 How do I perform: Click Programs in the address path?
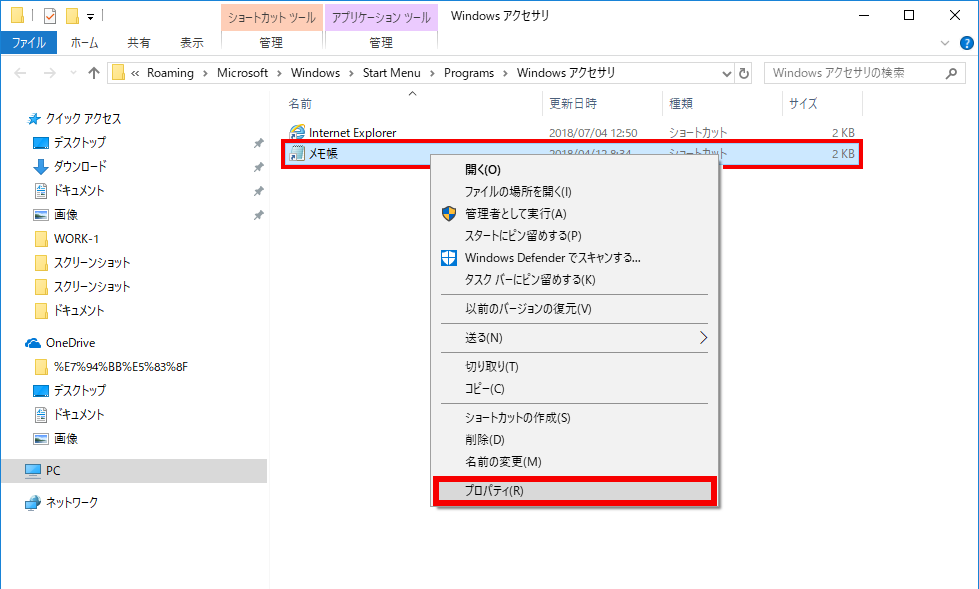(469, 73)
